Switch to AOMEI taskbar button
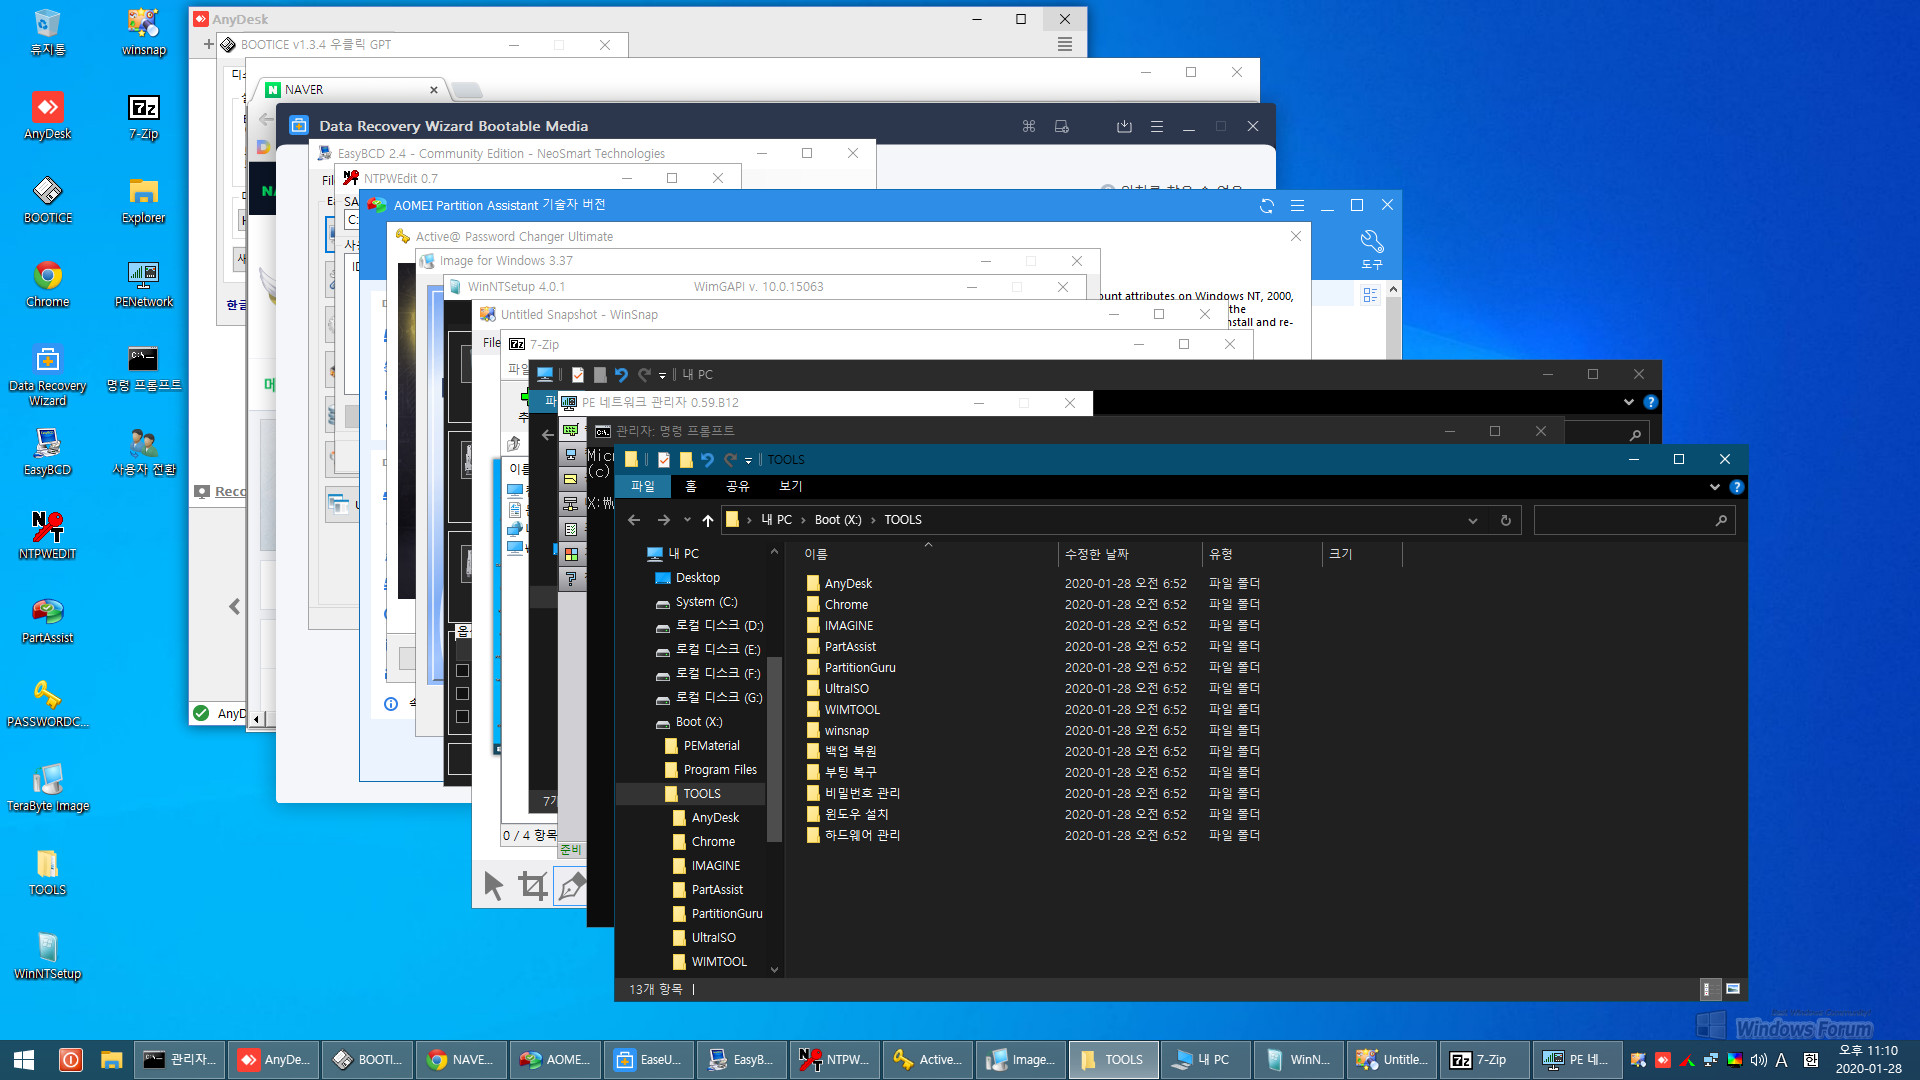The width and height of the screenshot is (1920, 1080). [x=555, y=1060]
